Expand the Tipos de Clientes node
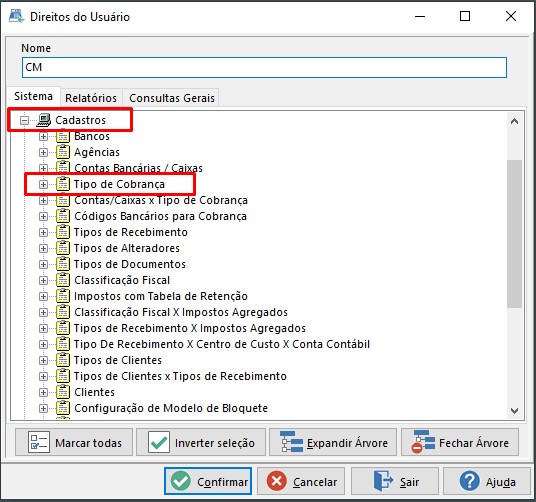This screenshot has width=536, height=502. point(43,361)
